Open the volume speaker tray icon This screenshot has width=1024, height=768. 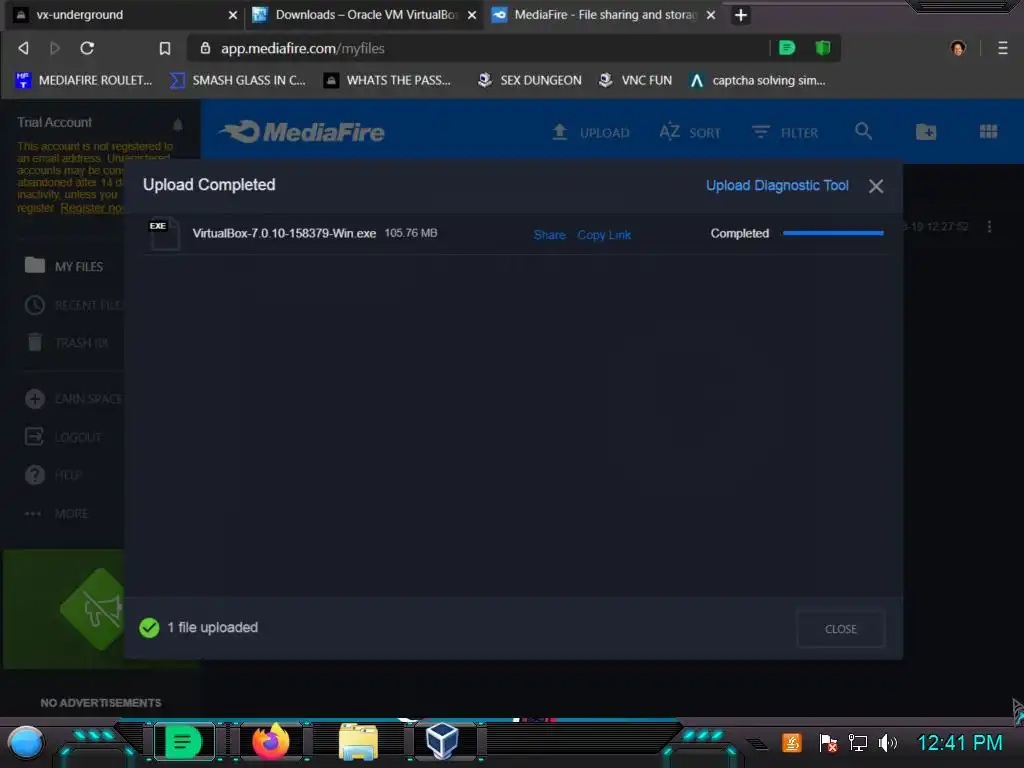[x=888, y=743]
